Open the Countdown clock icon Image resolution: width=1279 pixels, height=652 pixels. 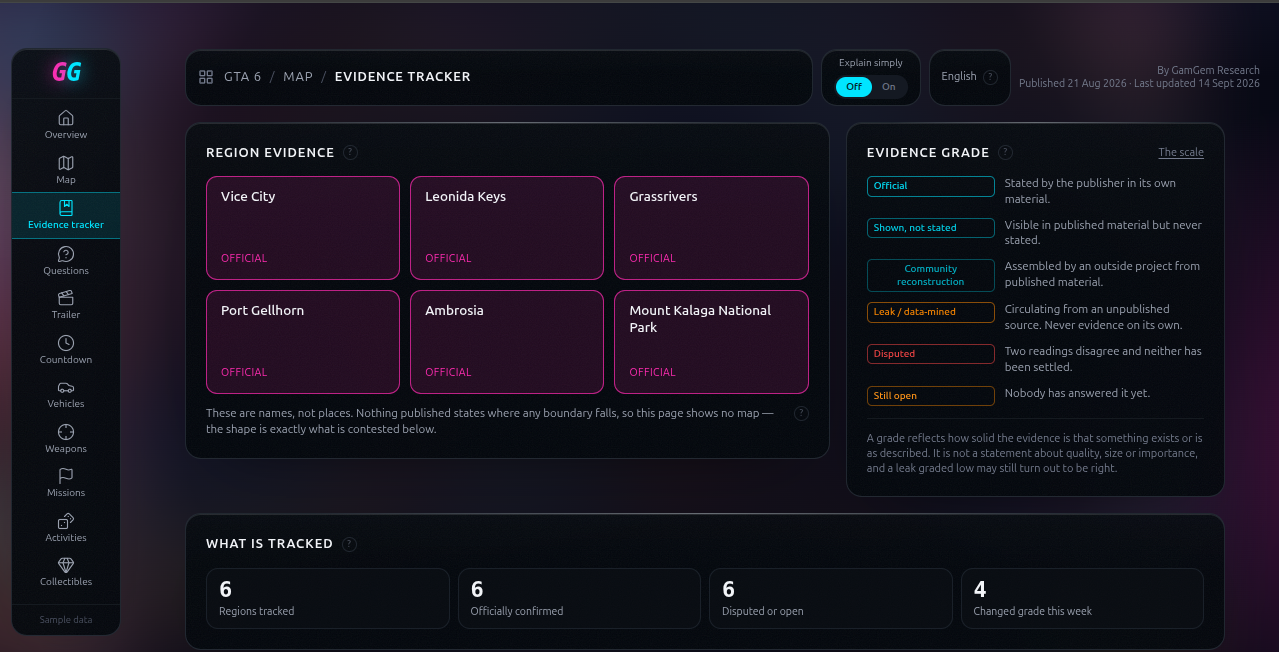66,343
